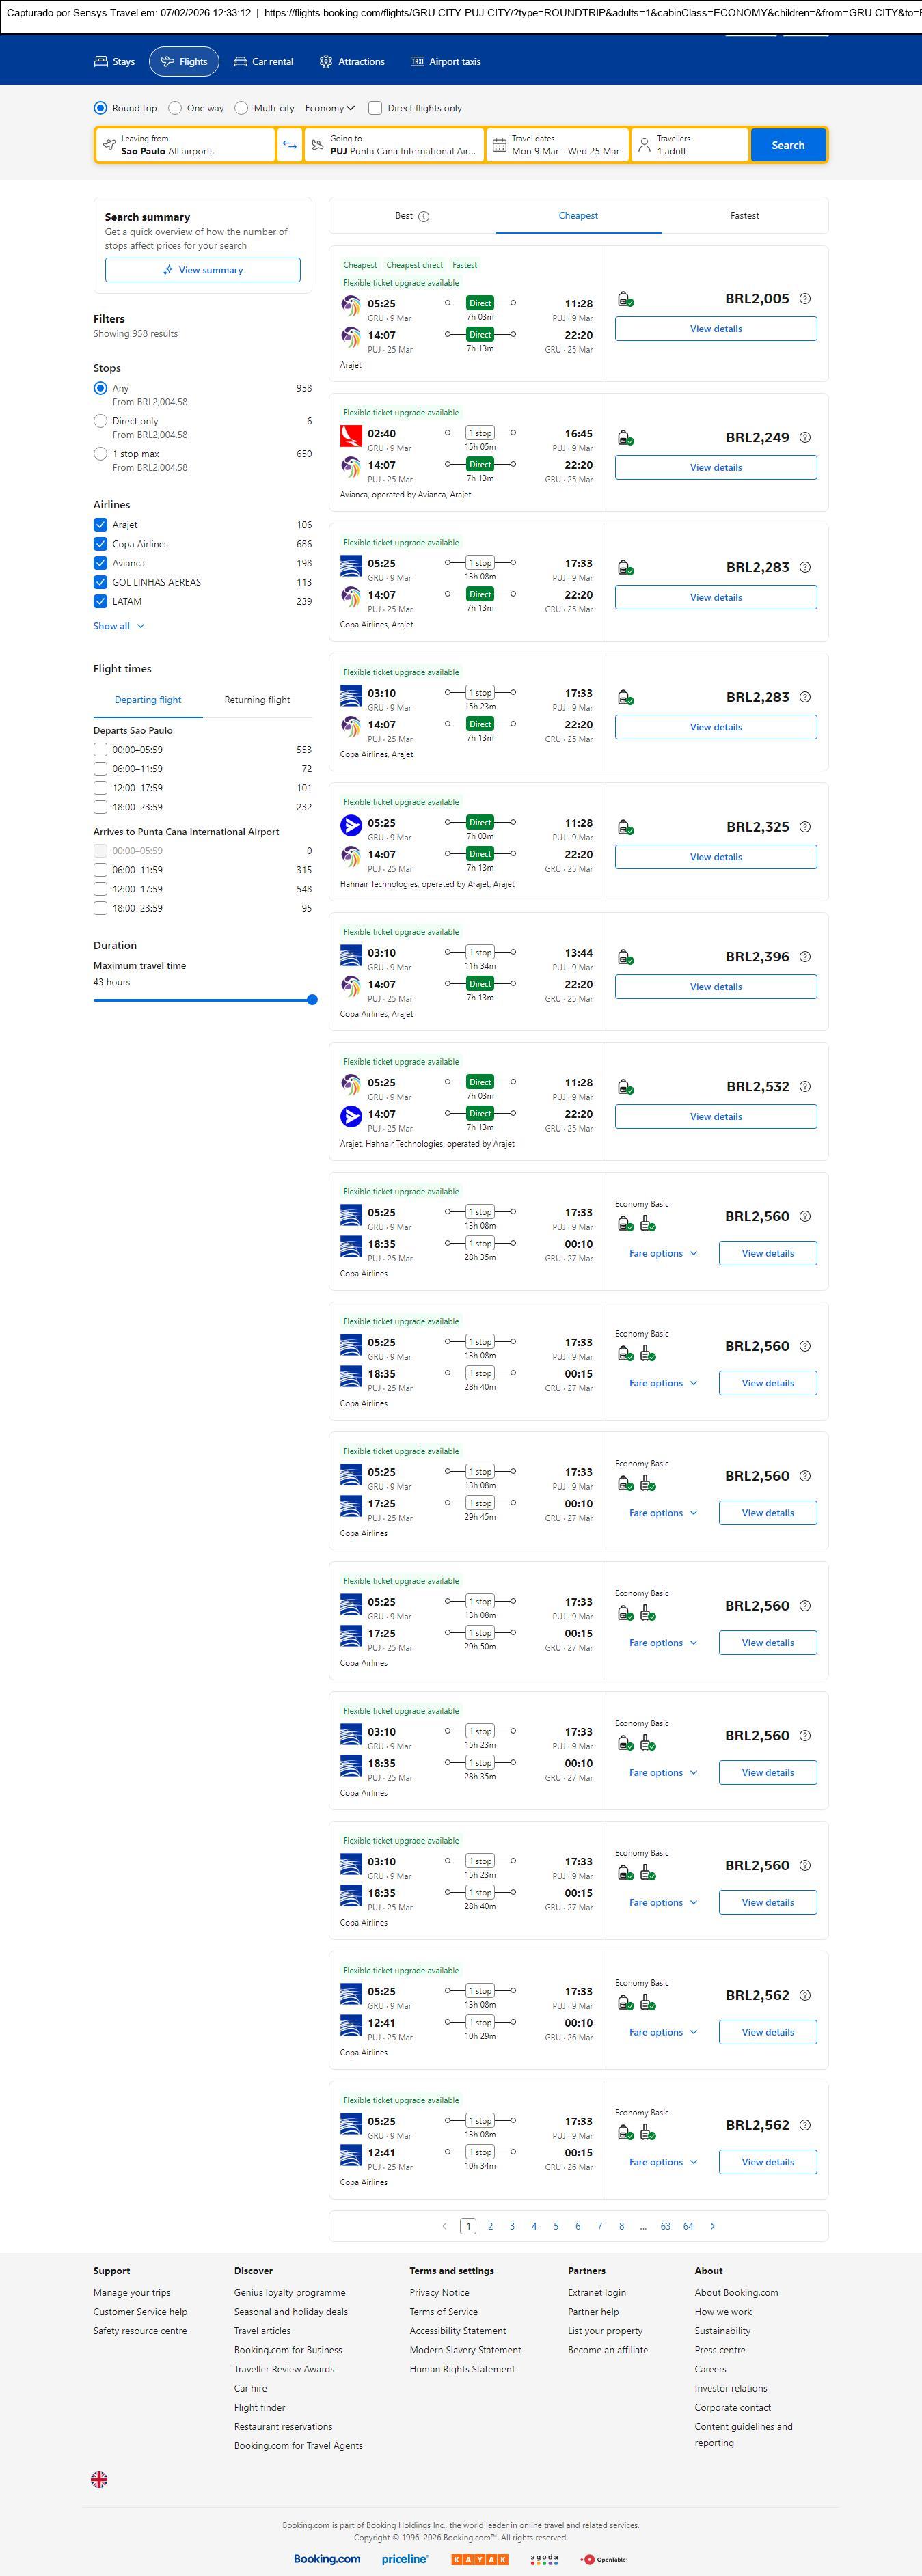Expand Fare options for first BRL2,560 flight
922x2576 pixels.
662,1253
